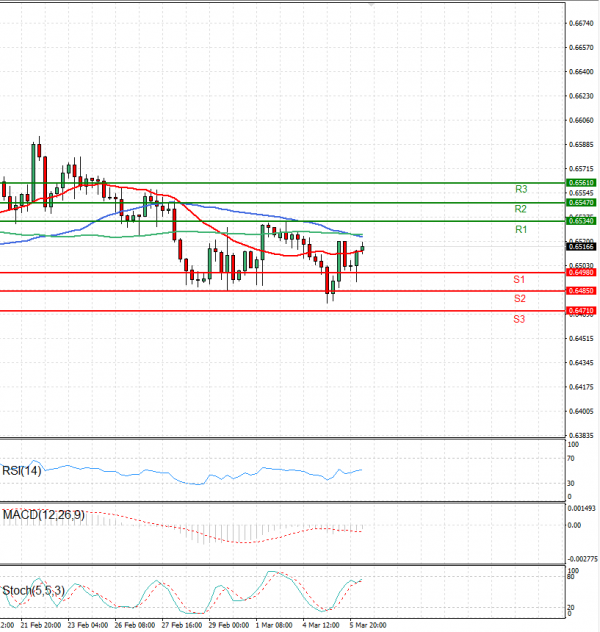Image resolution: width=600 pixels, height=632 pixels.
Task: Click the 23 Feb 04:00 time axis label
Action: 87,624
